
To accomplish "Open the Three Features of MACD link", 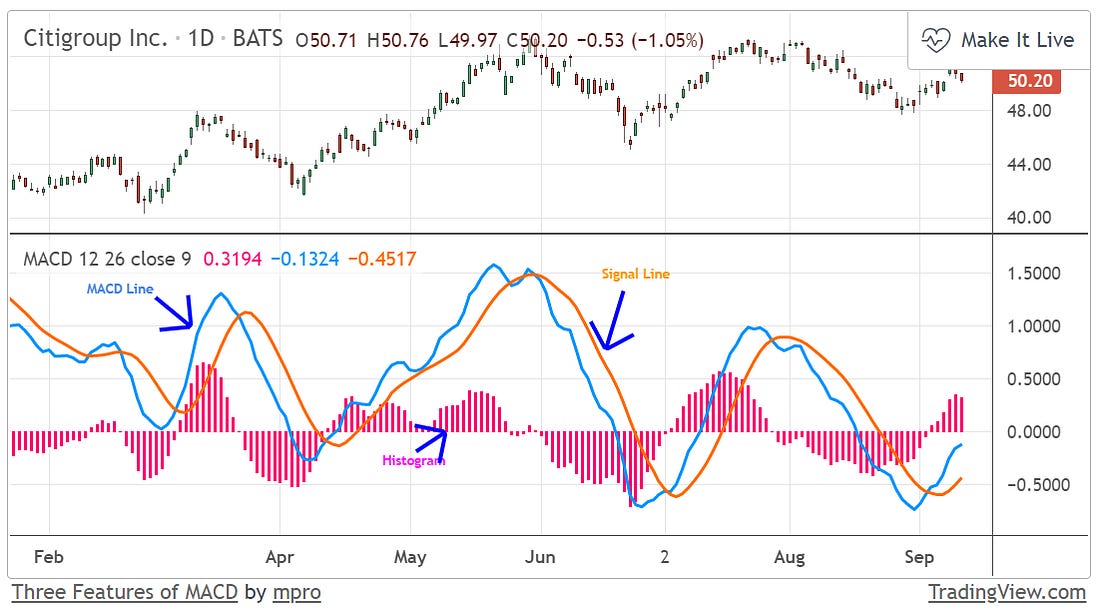I will 125,592.
